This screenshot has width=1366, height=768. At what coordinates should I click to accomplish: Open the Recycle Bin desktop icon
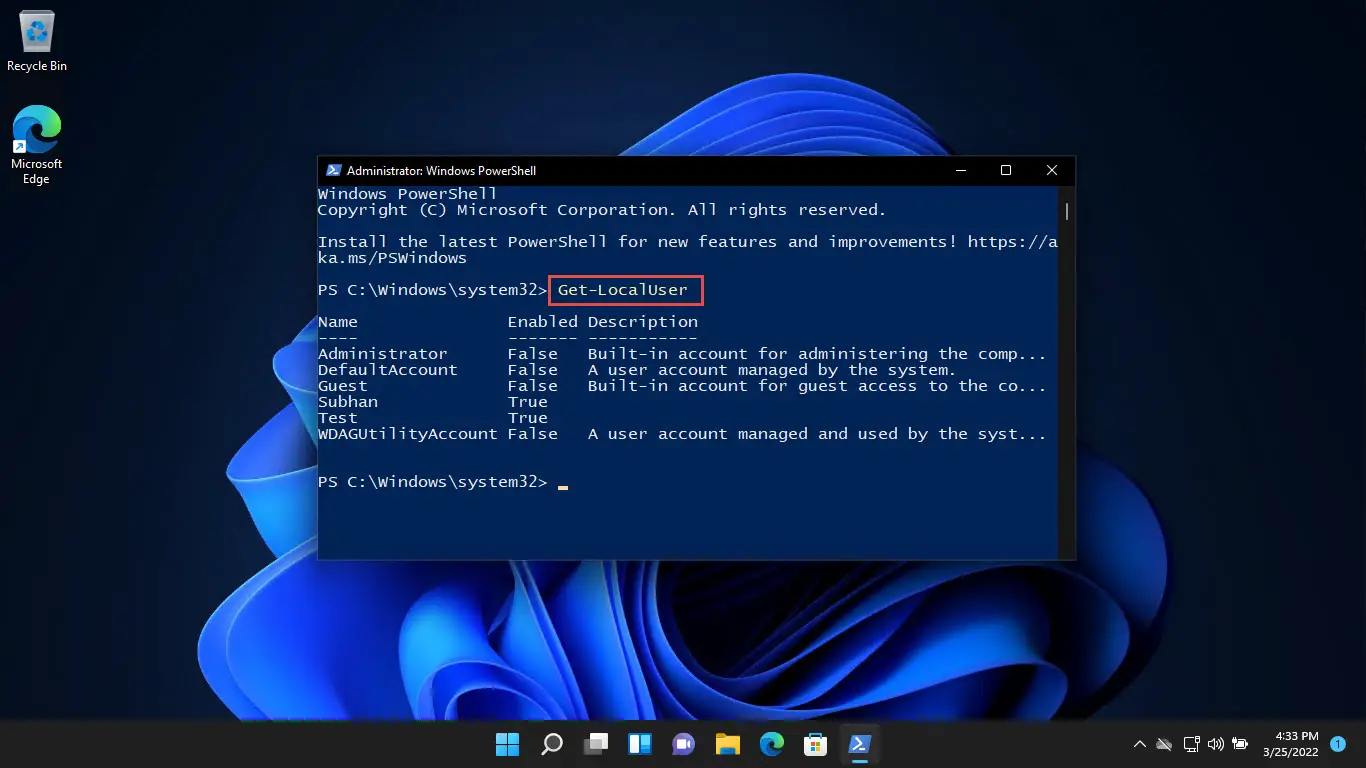click(37, 42)
